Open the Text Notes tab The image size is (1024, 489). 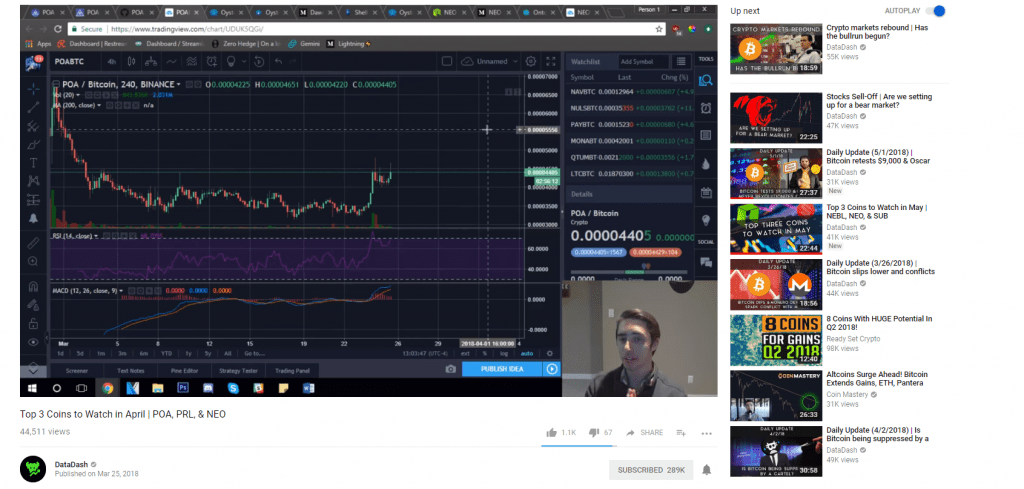pyautogui.click(x=131, y=370)
